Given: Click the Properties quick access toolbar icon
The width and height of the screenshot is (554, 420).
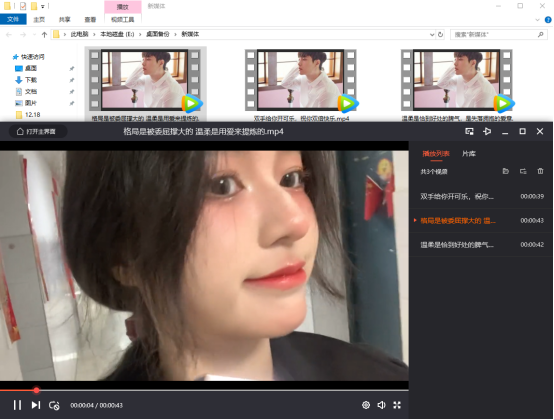Looking at the screenshot, I should click(x=23, y=6).
